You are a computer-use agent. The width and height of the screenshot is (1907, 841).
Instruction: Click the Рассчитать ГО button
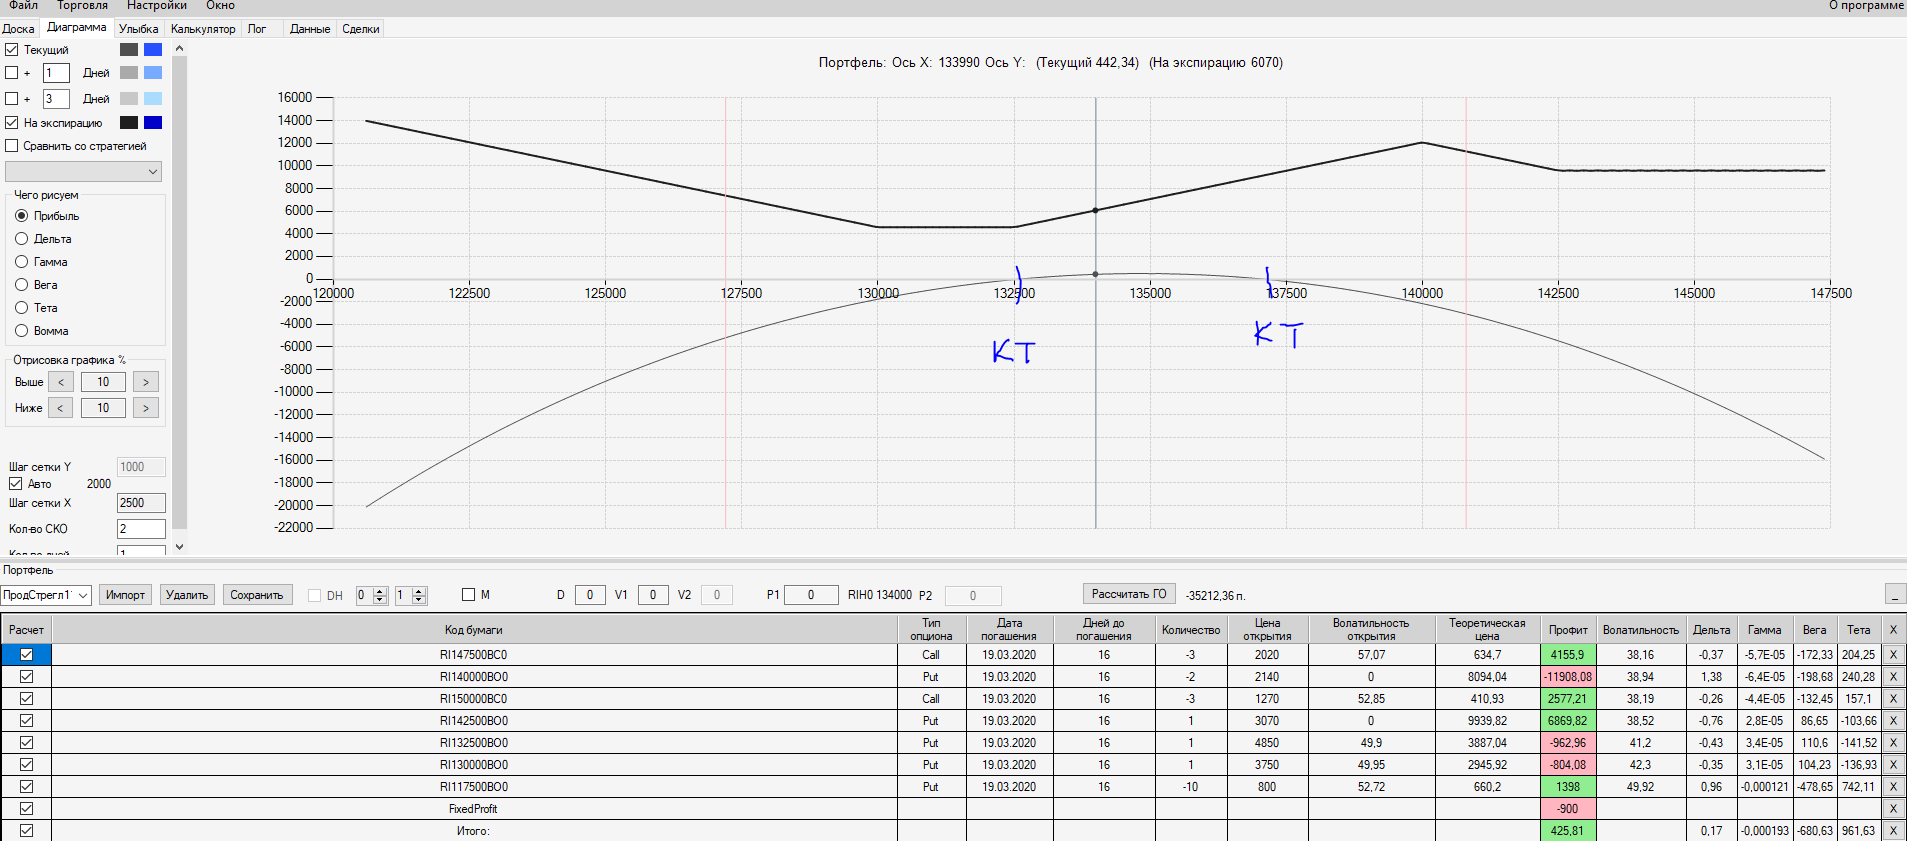(x=1129, y=594)
